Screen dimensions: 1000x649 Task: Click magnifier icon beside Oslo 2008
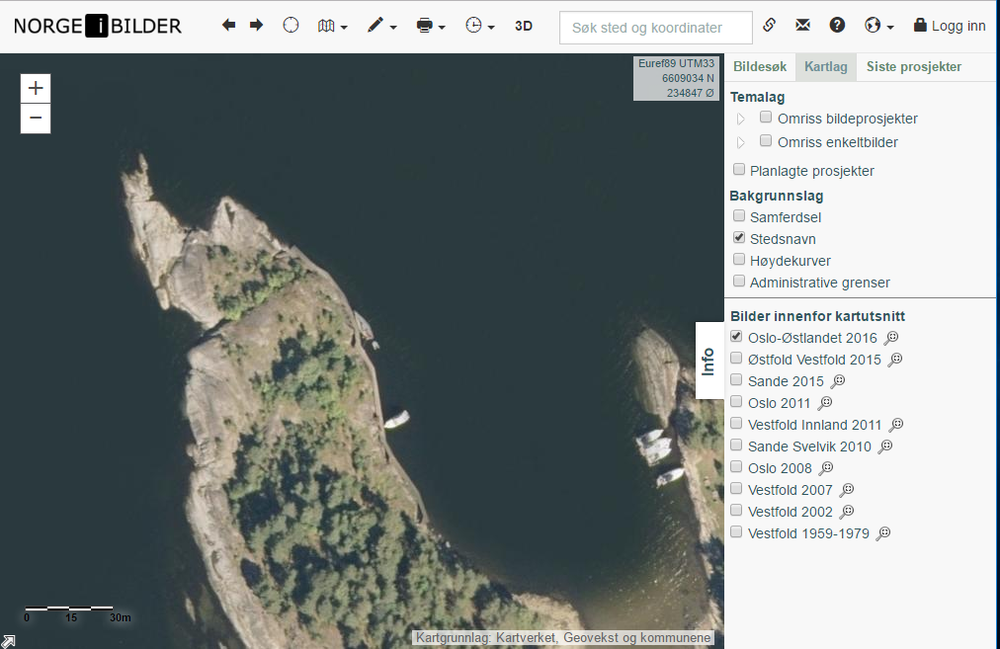tap(826, 468)
